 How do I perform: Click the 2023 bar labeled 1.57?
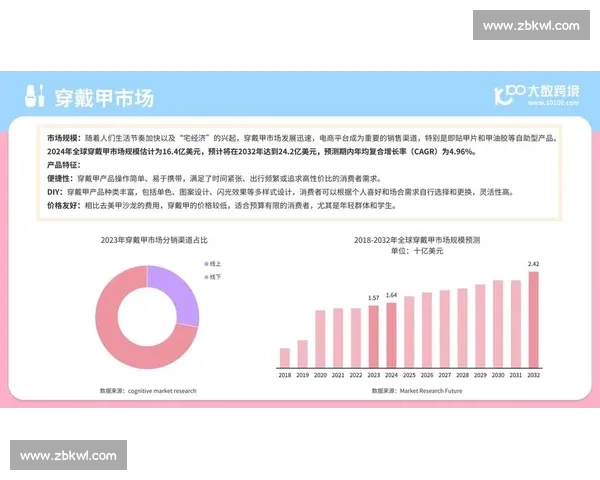[374, 336]
